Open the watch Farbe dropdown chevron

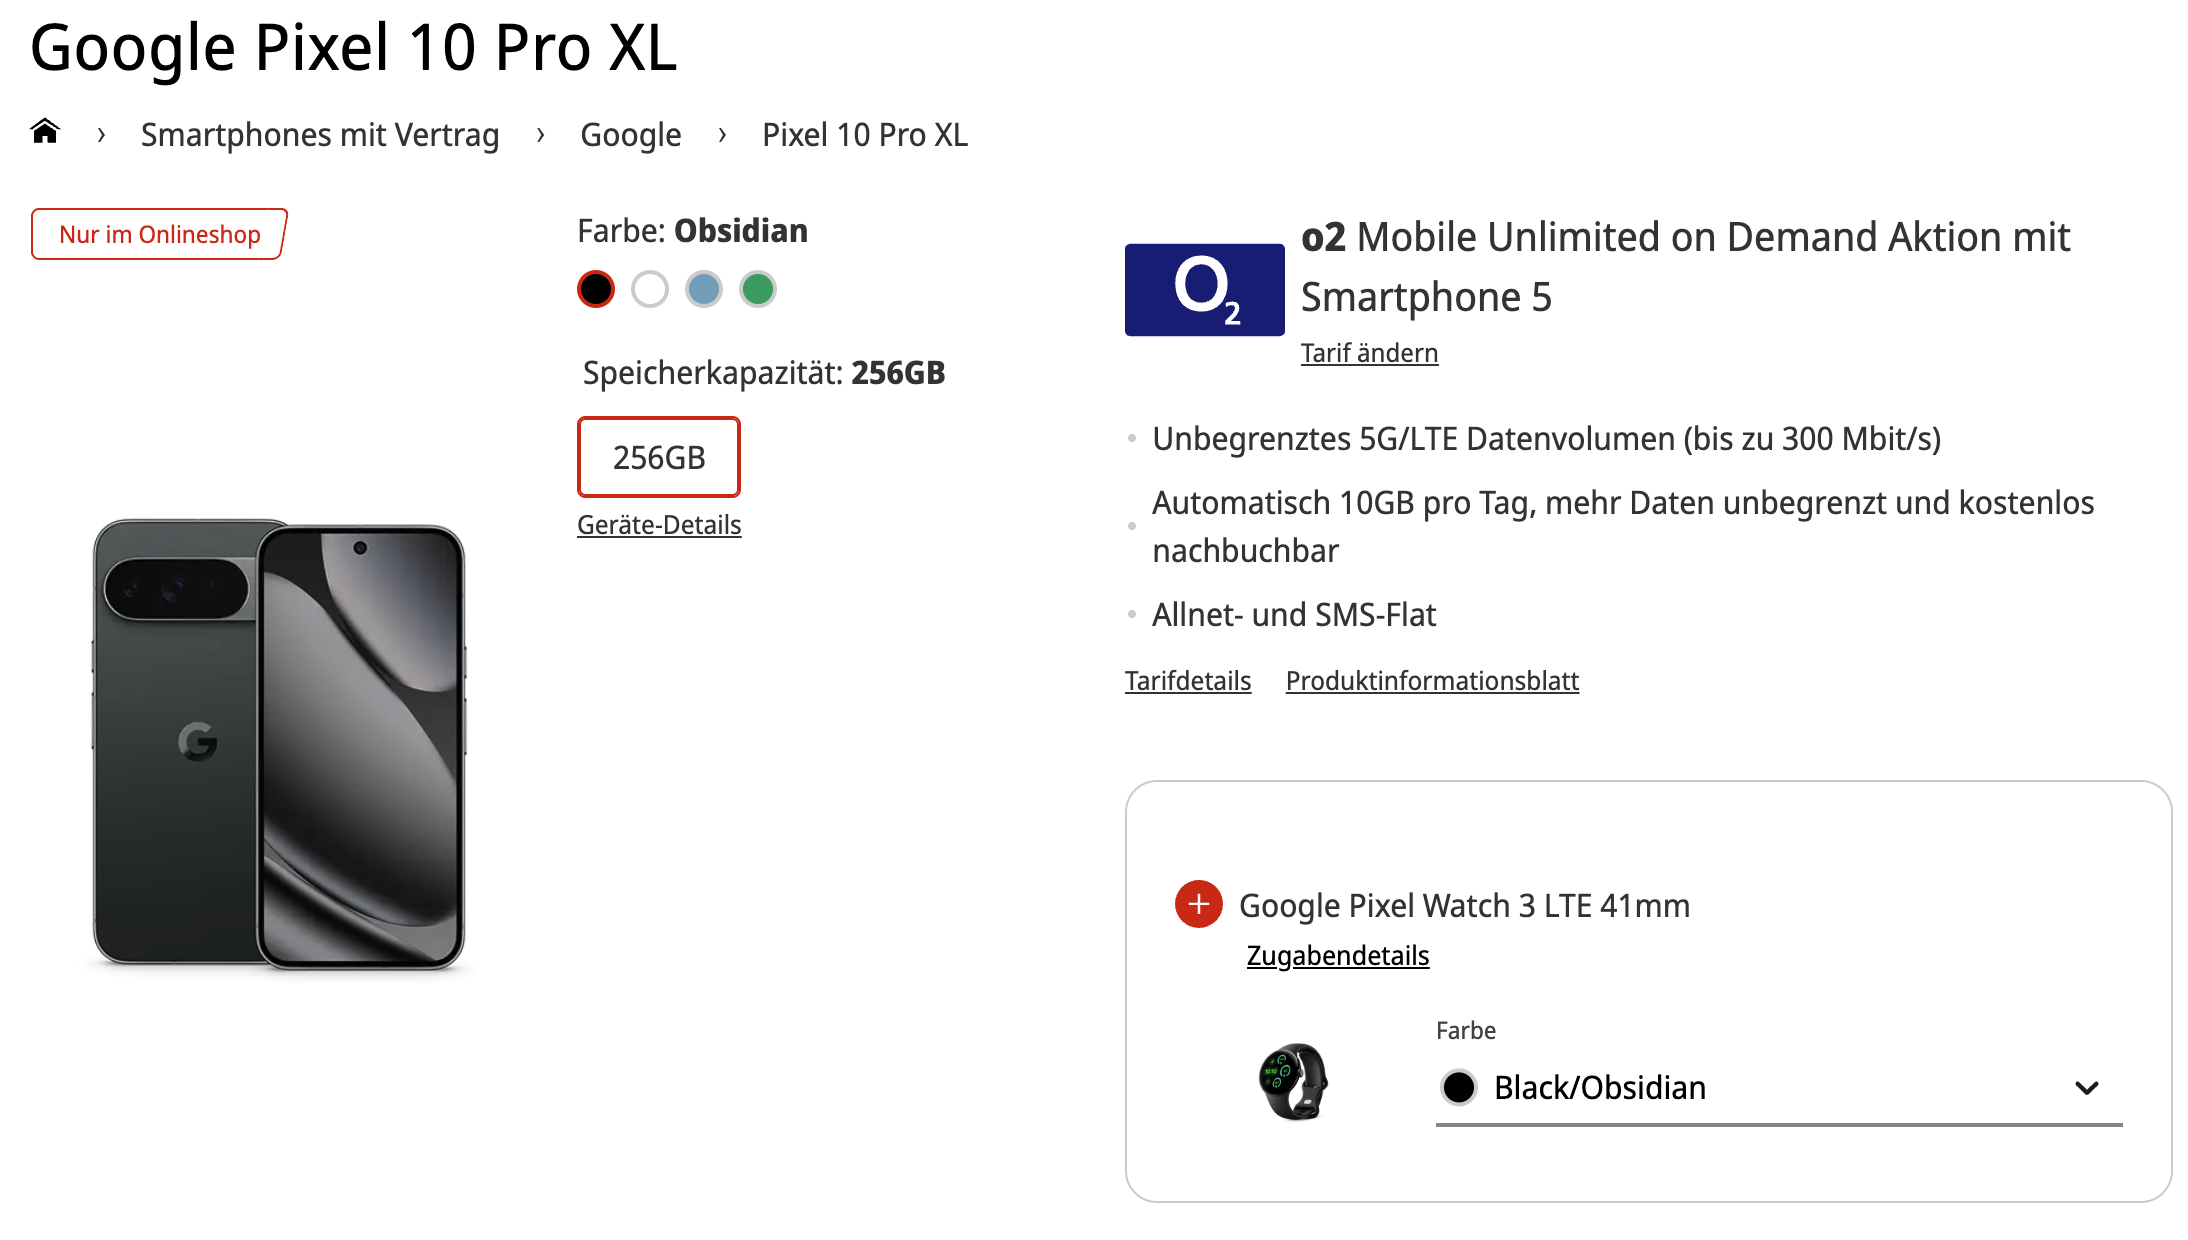[x=2086, y=1087]
